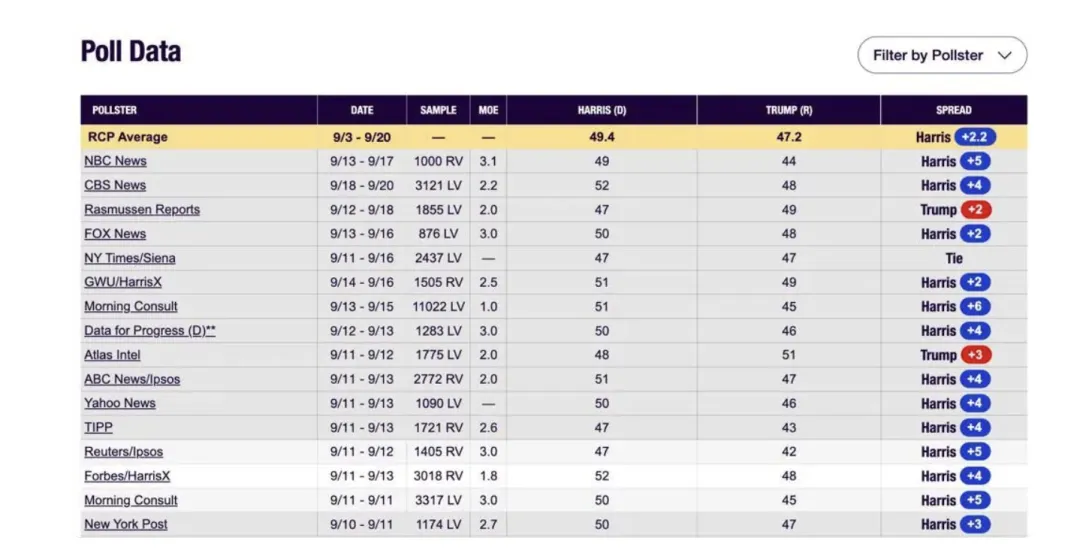Viewport: 1080px width, 553px height.
Task: Open the CBS News poll link
Action: [115, 185]
